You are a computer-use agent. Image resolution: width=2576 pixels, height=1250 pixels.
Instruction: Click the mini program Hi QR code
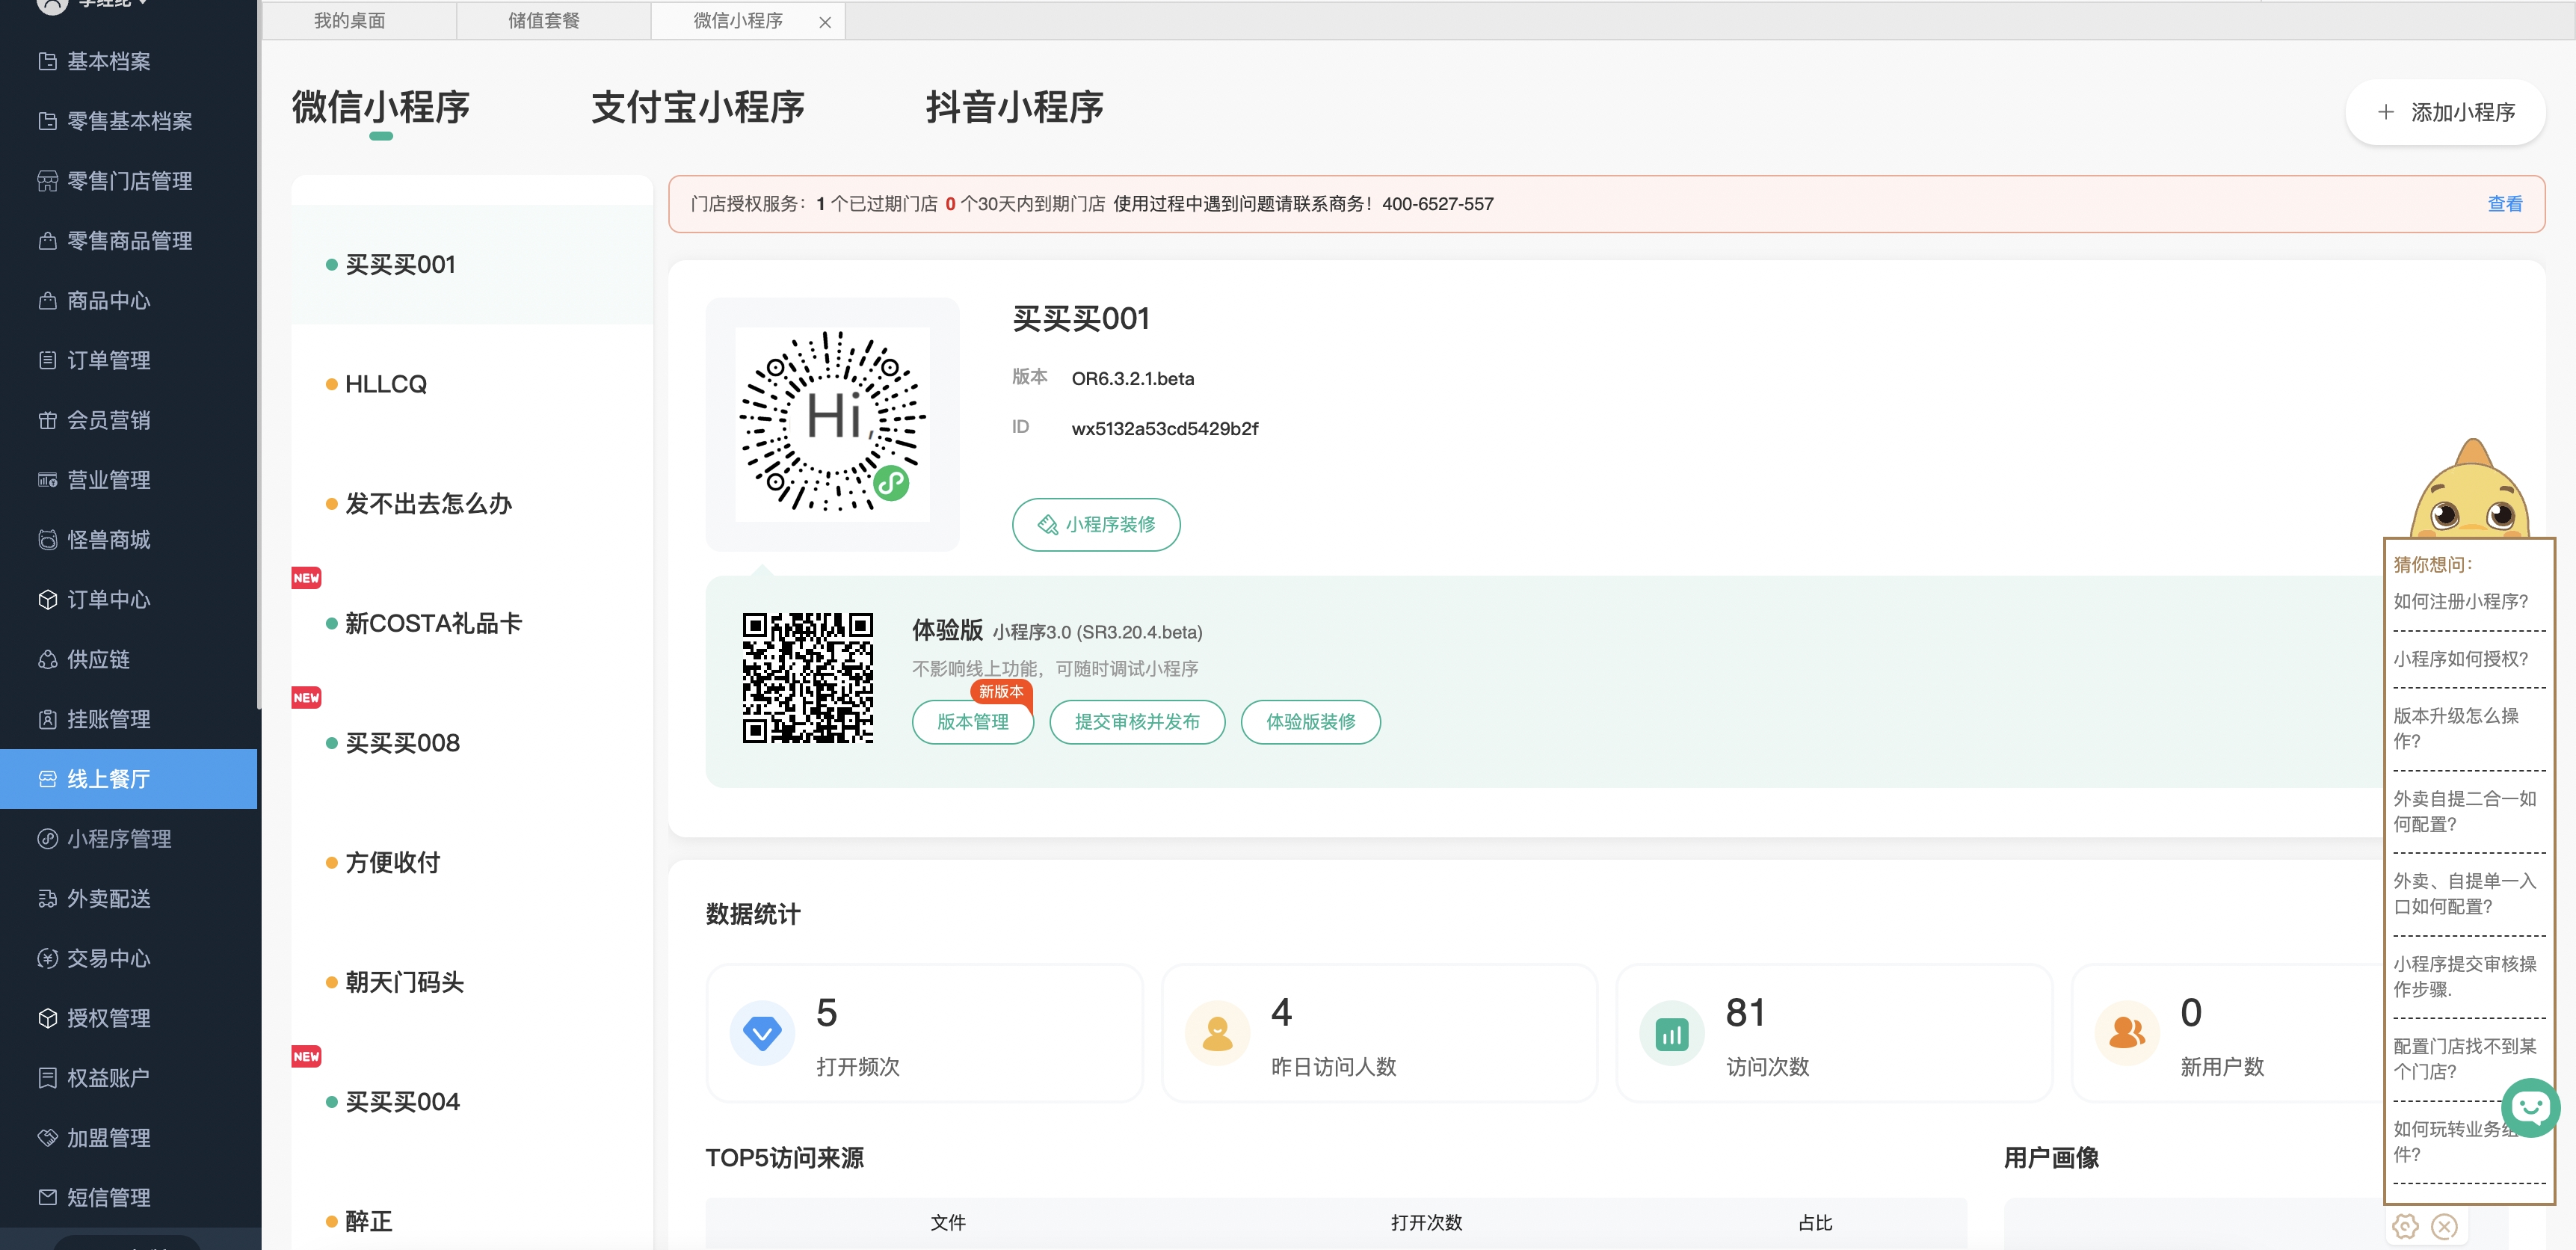pyautogui.click(x=832, y=424)
